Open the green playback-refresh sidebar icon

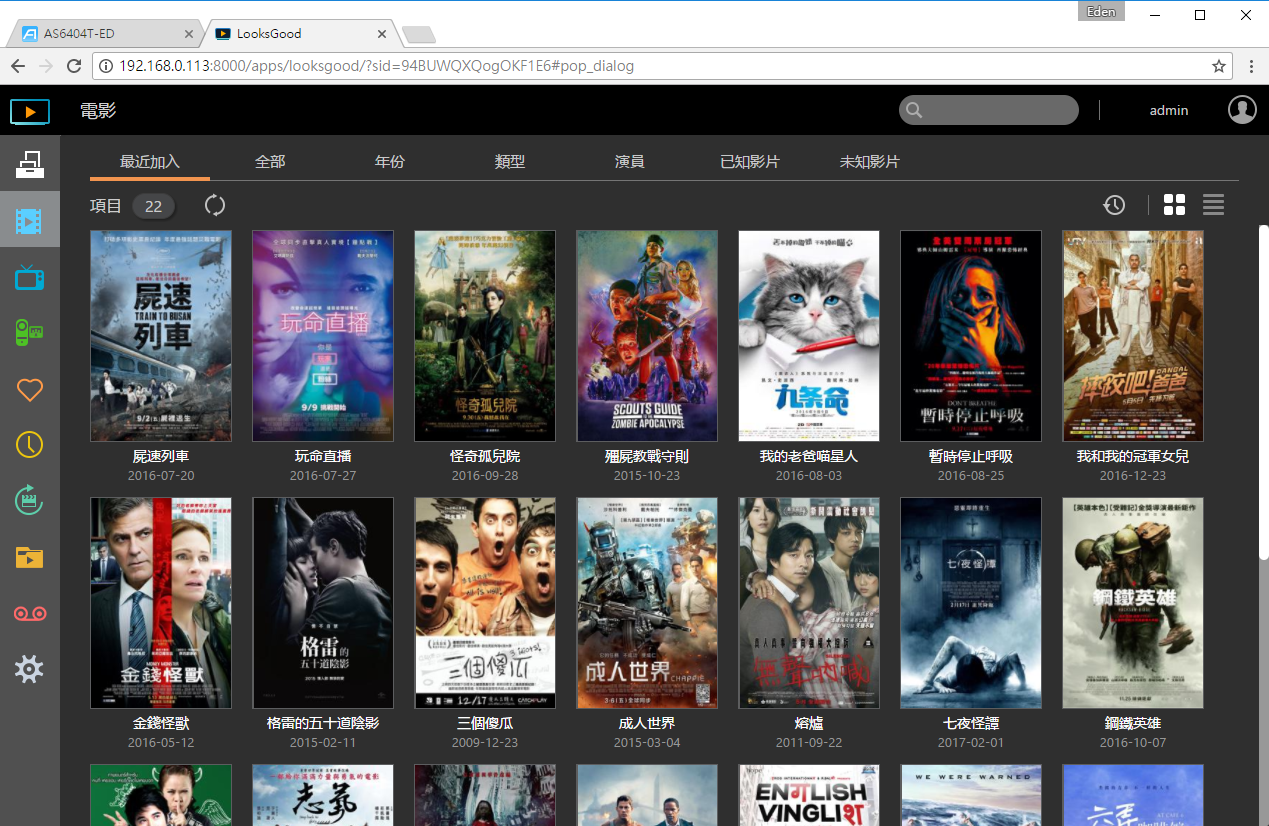pos(30,500)
